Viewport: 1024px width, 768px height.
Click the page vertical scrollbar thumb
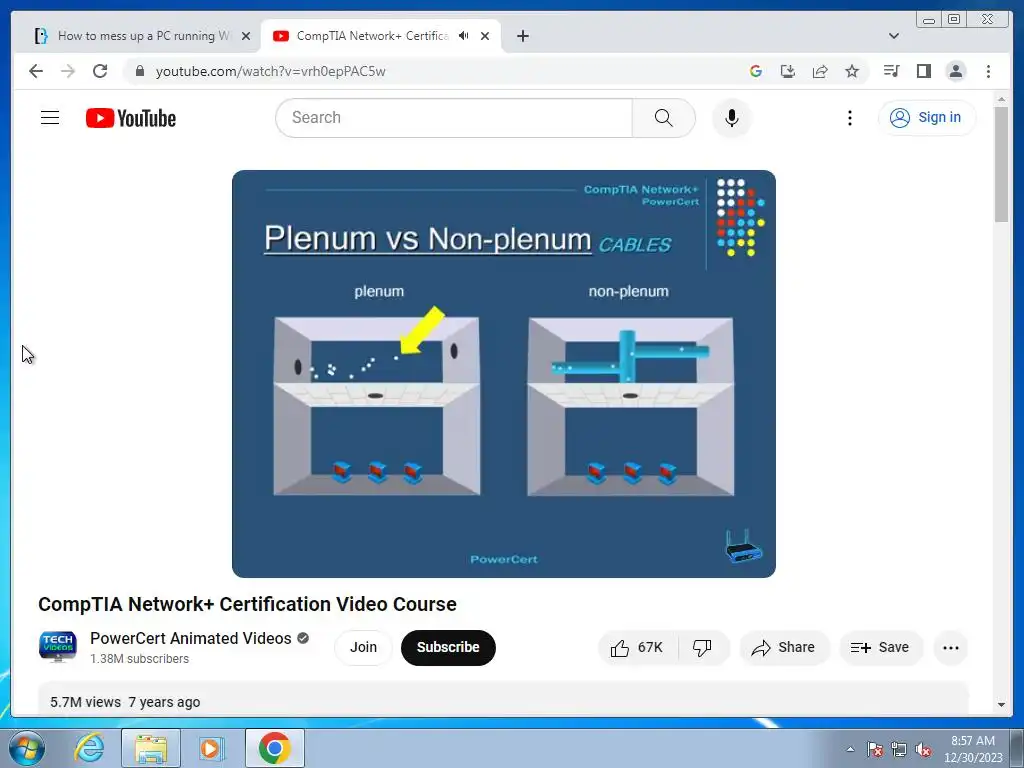(x=1001, y=163)
